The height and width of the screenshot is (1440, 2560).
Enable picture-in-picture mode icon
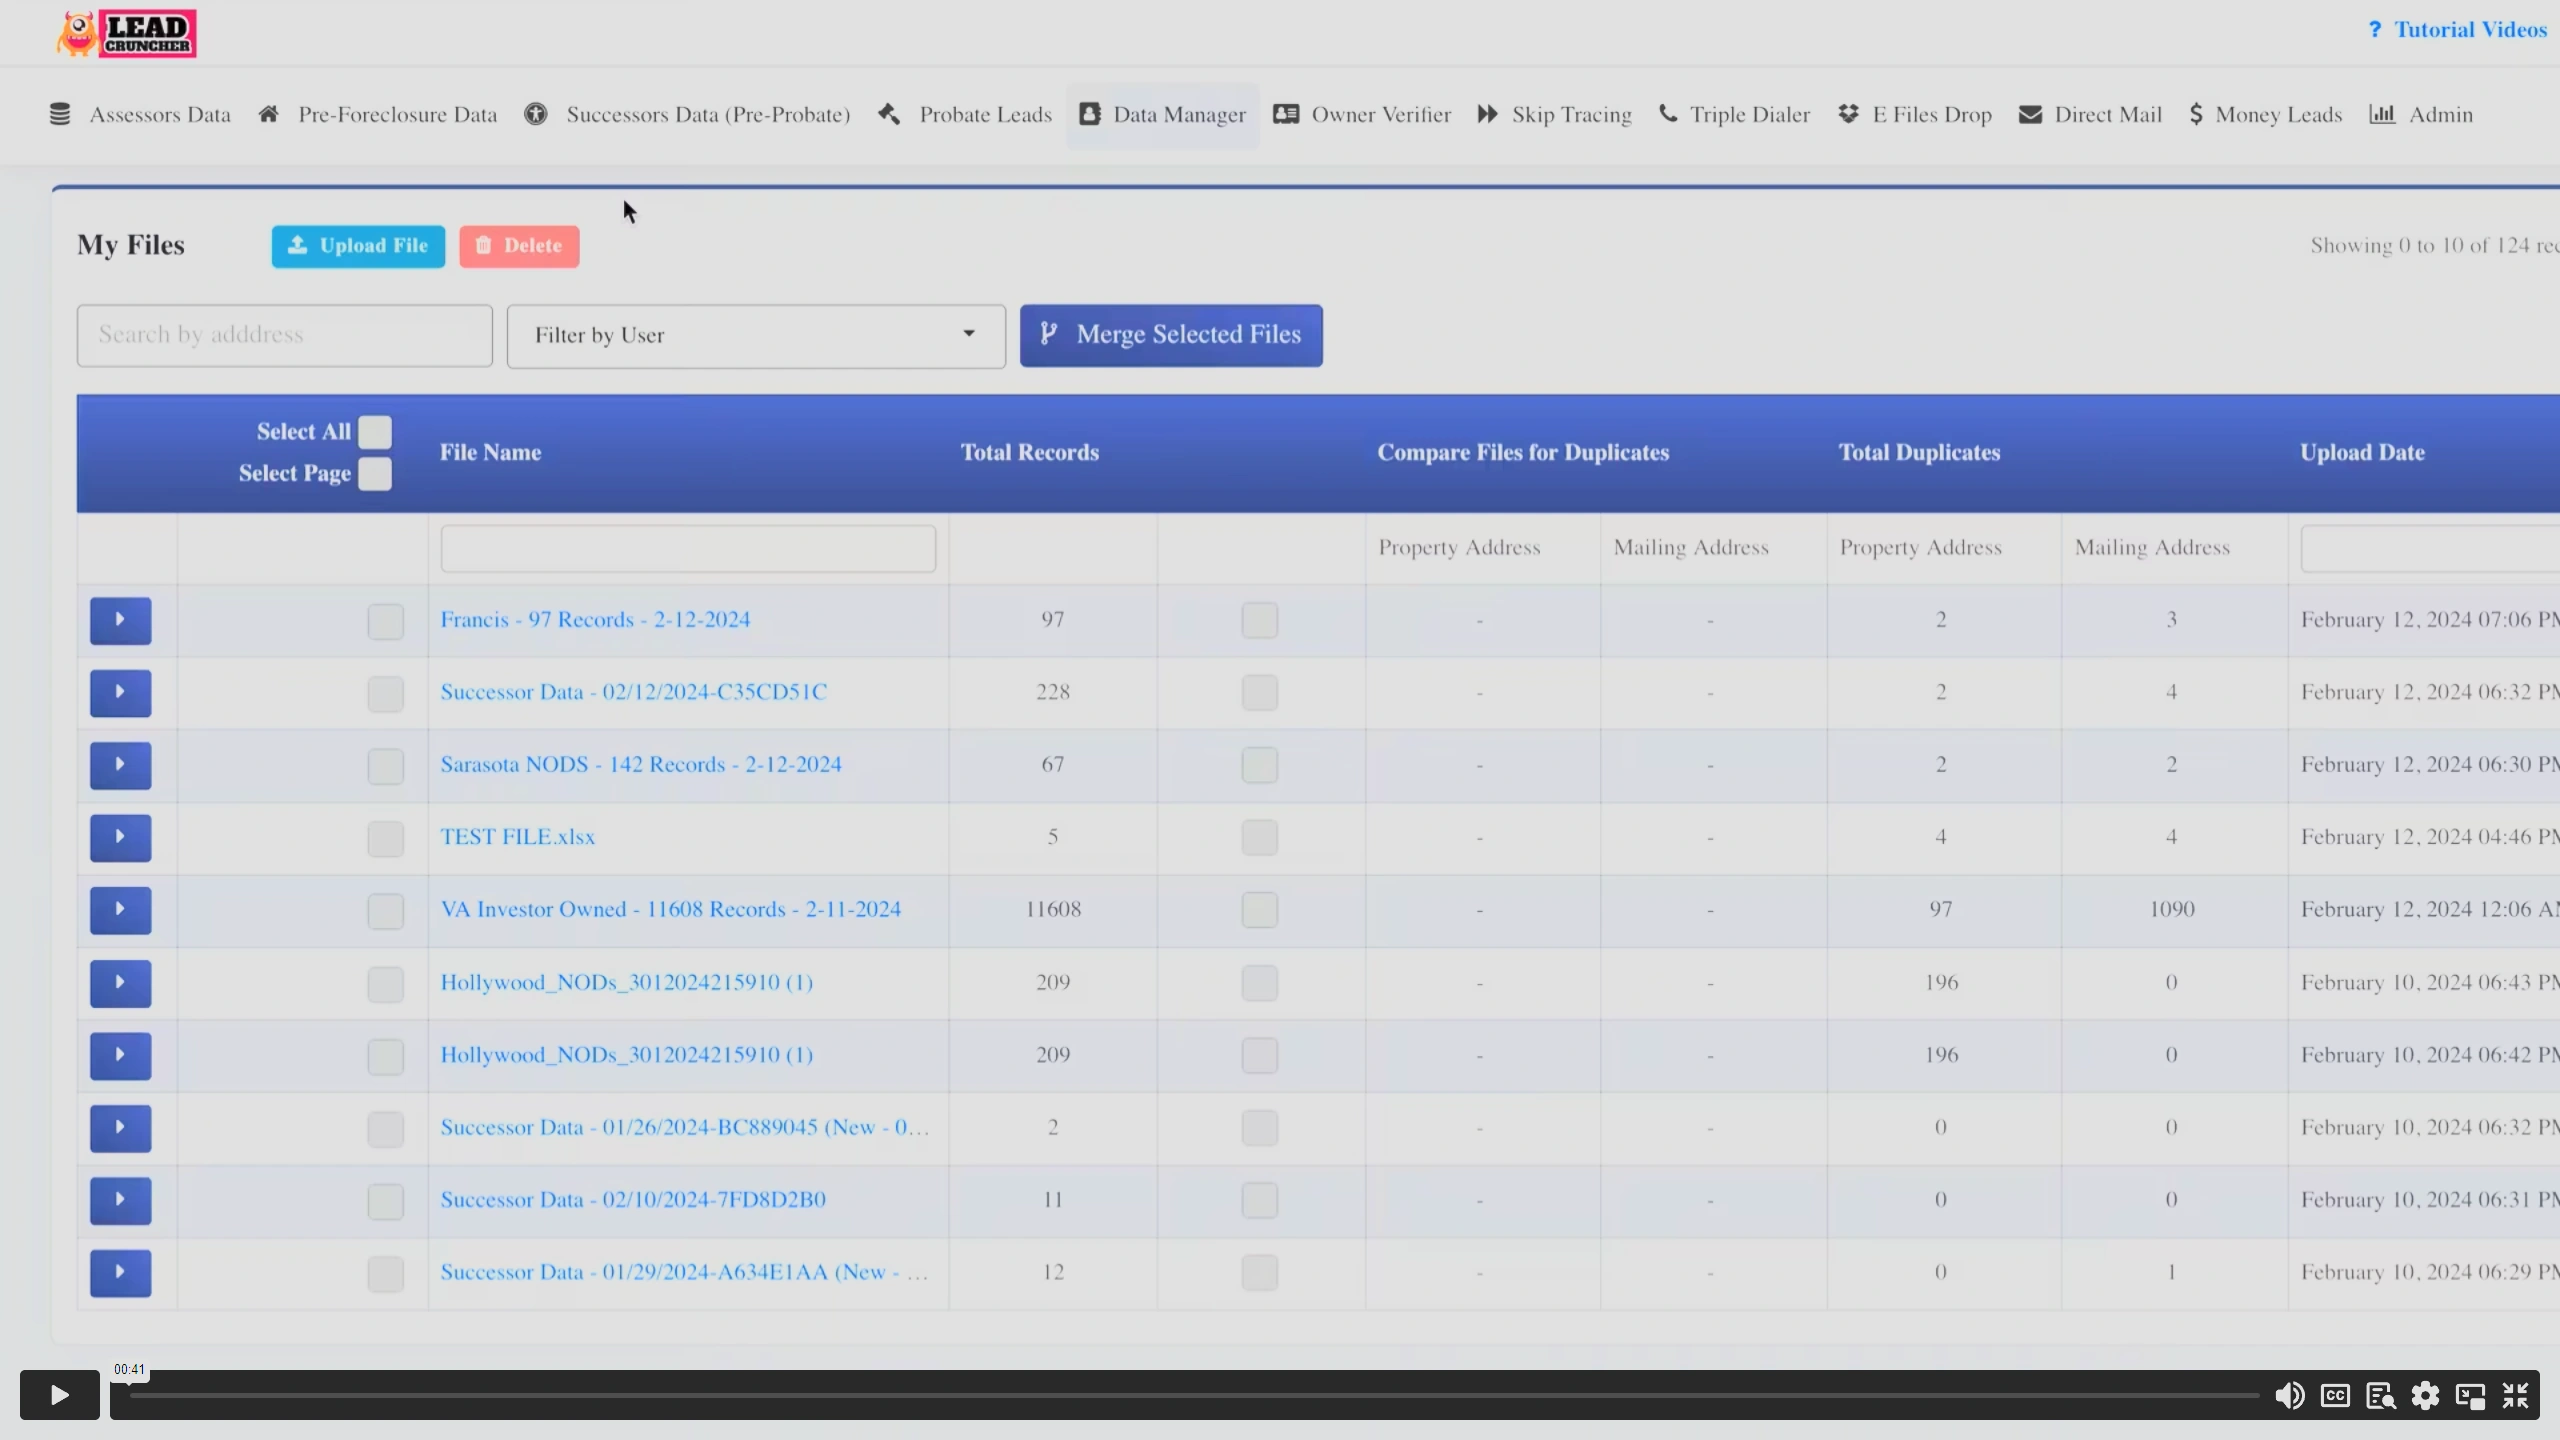coord(2470,1395)
